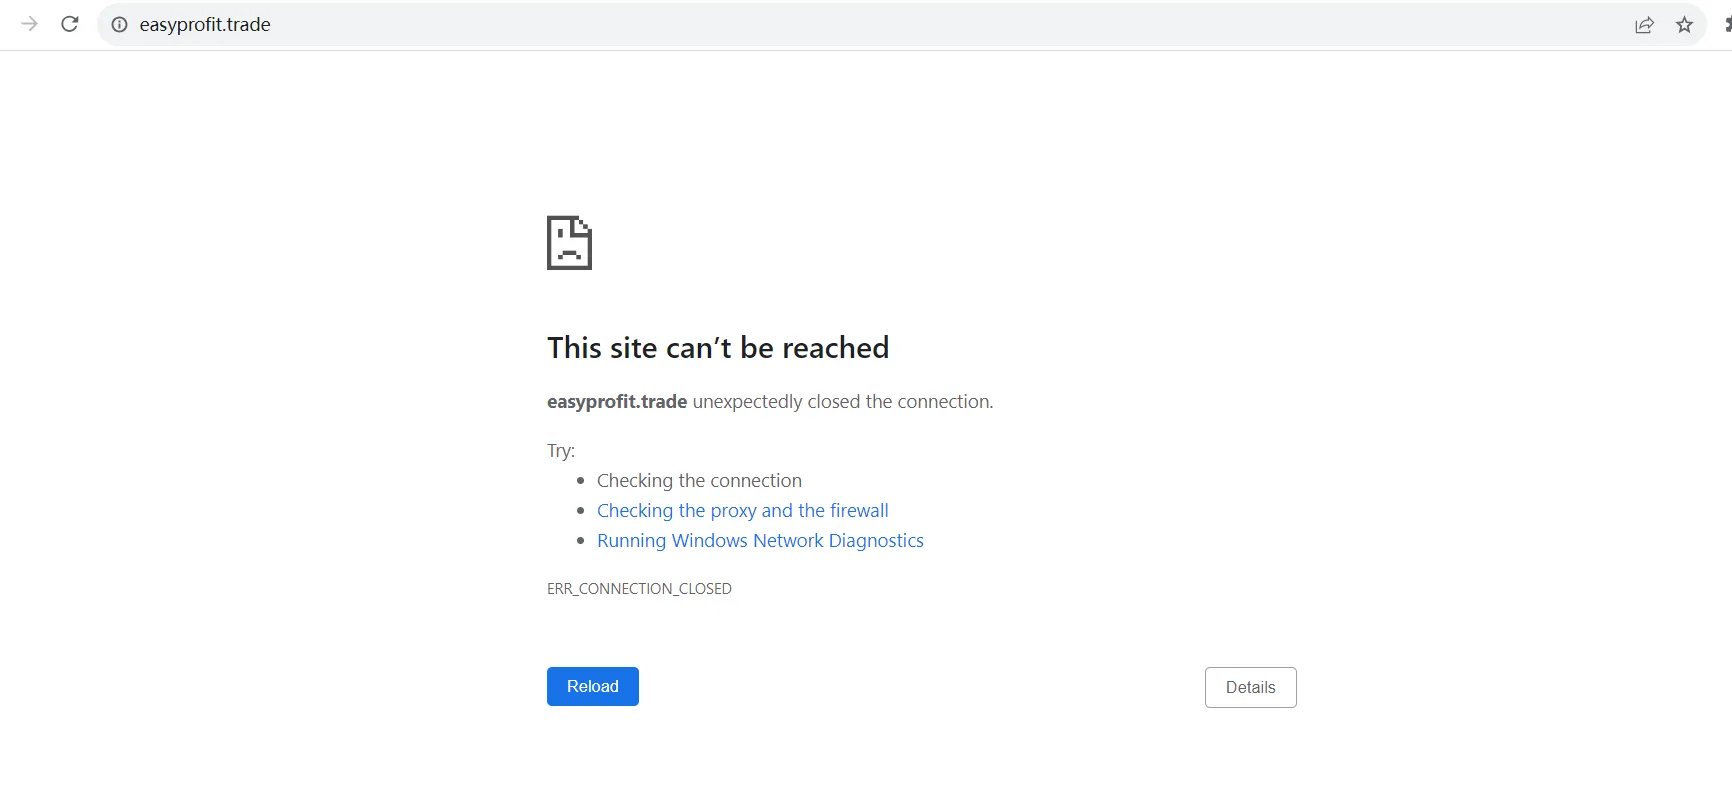Click the reload icon in the toolbar
The image size is (1732, 798).
click(70, 24)
